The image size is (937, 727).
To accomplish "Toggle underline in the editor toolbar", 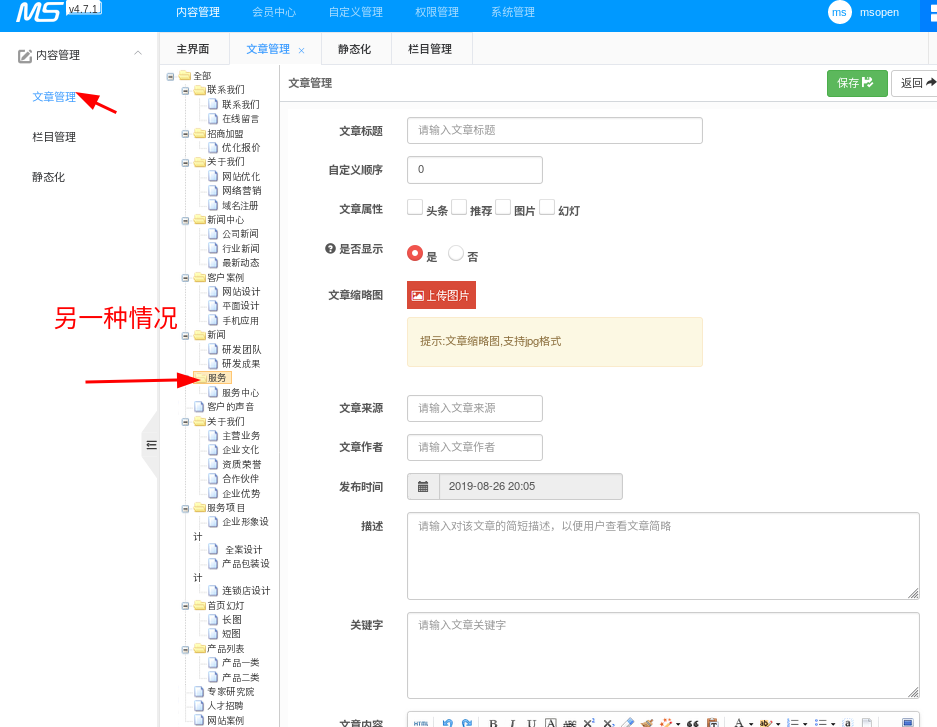I will click(x=531, y=723).
